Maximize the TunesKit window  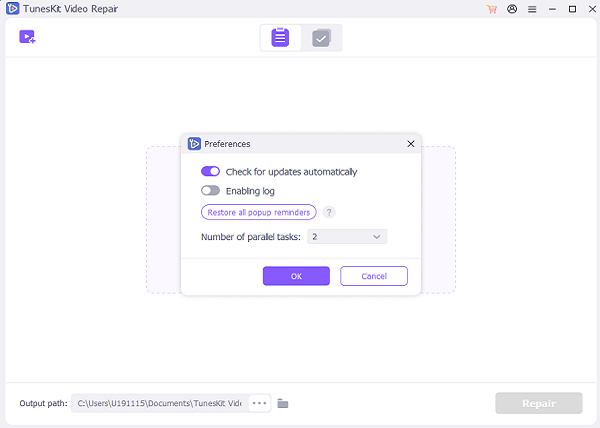pos(572,9)
